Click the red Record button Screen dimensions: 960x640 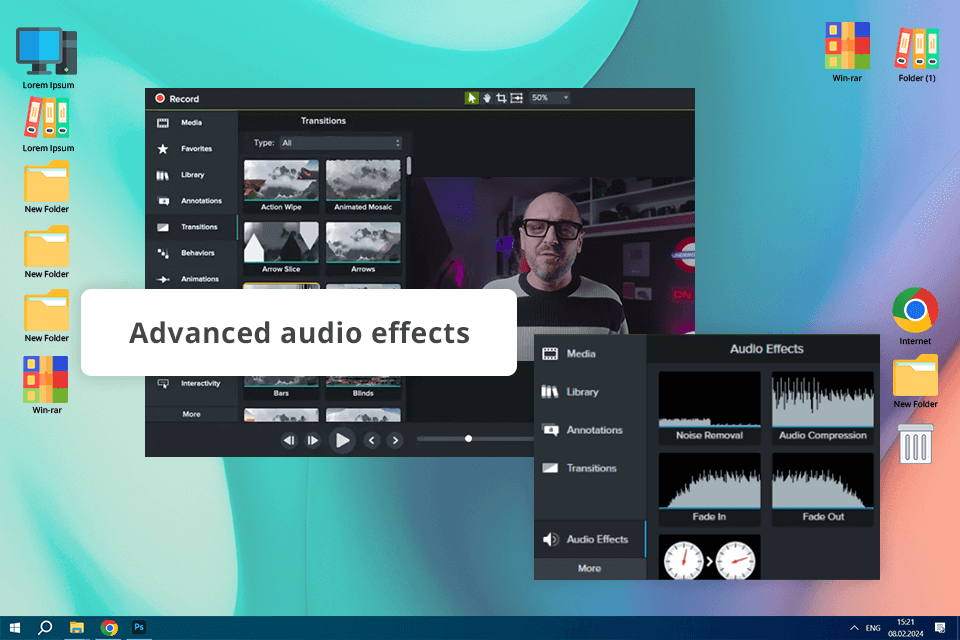click(x=177, y=99)
